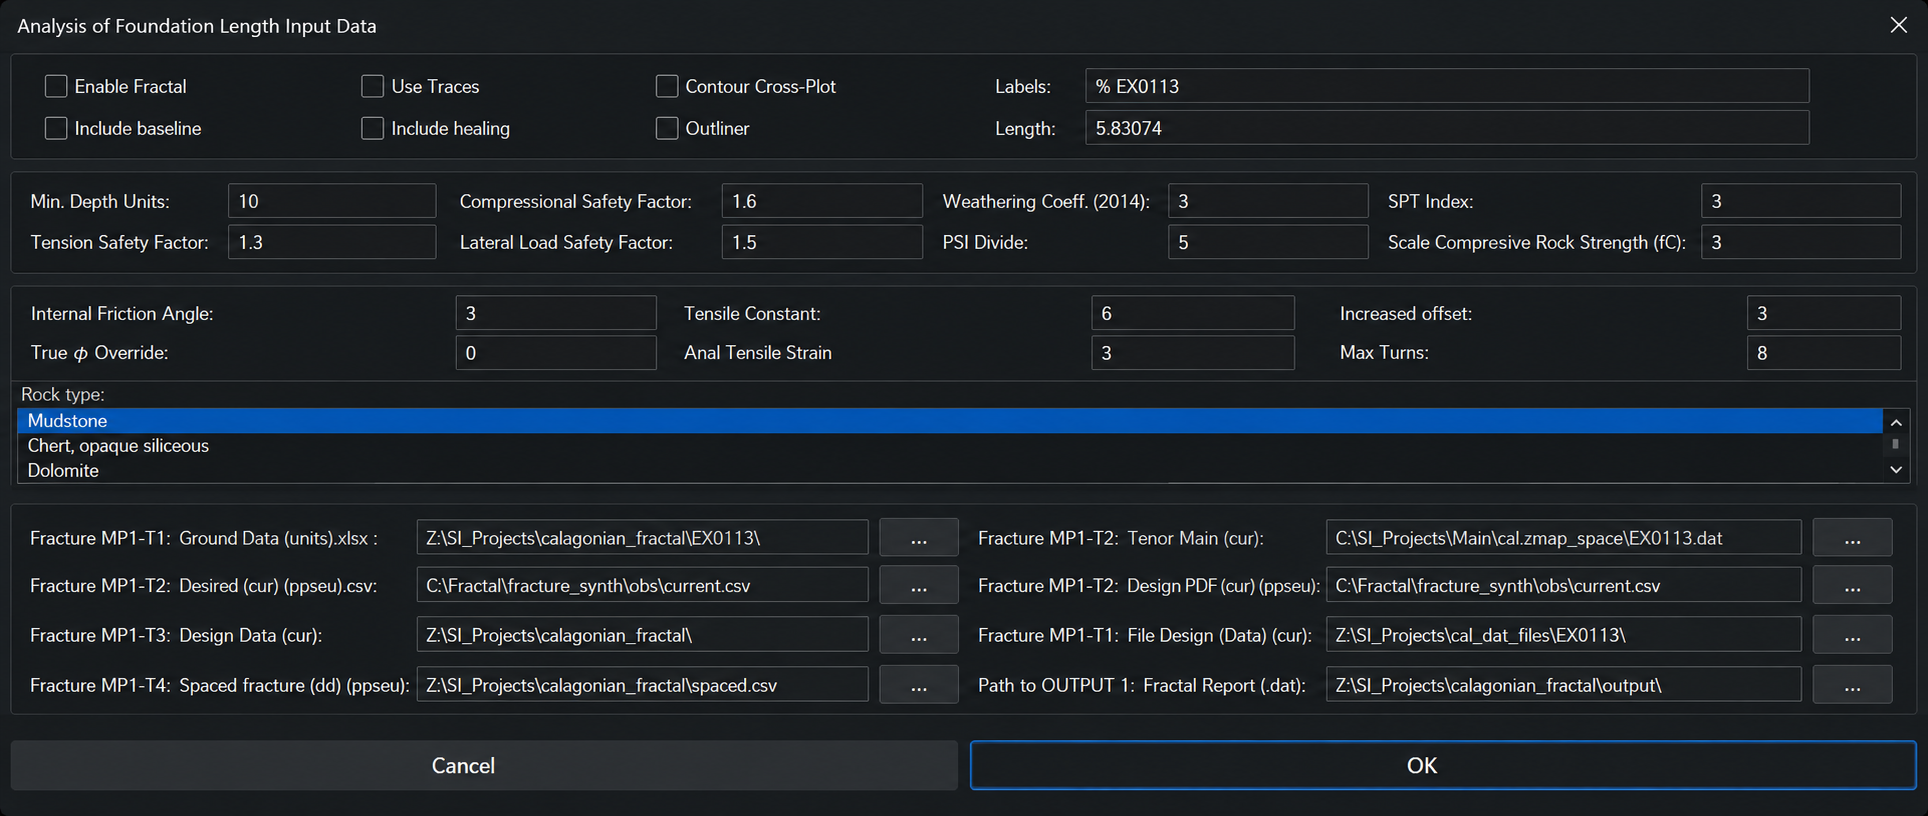The height and width of the screenshot is (816, 1928).
Task: Browse for MP1-T2 Desired (cur) csv path
Action: pyautogui.click(x=919, y=586)
